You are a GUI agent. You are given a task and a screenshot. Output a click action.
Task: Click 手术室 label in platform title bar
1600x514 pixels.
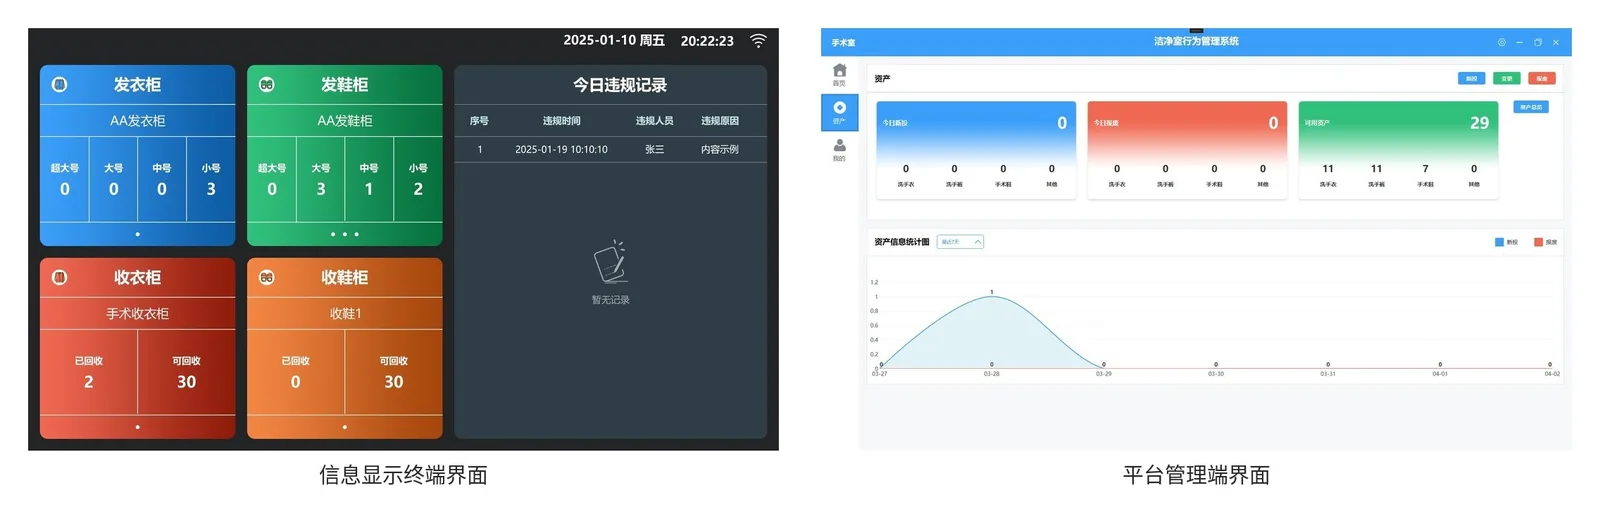click(x=843, y=43)
